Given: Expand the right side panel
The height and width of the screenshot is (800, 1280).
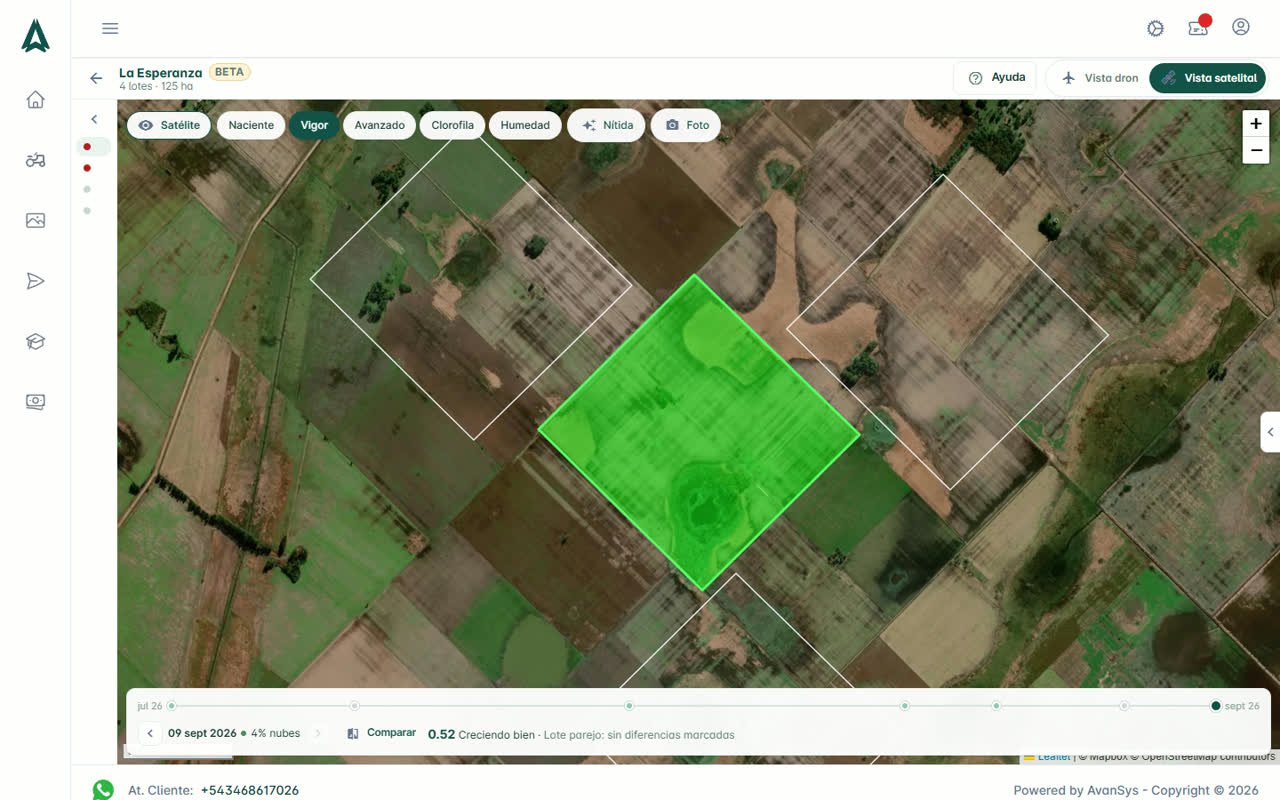Looking at the screenshot, I should (x=1270, y=432).
